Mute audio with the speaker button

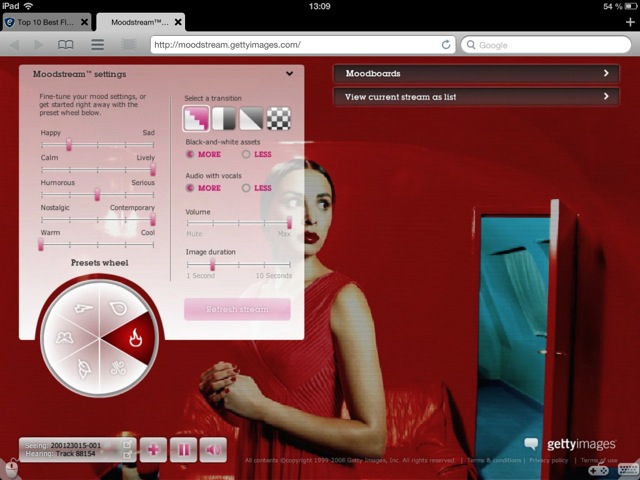(213, 450)
